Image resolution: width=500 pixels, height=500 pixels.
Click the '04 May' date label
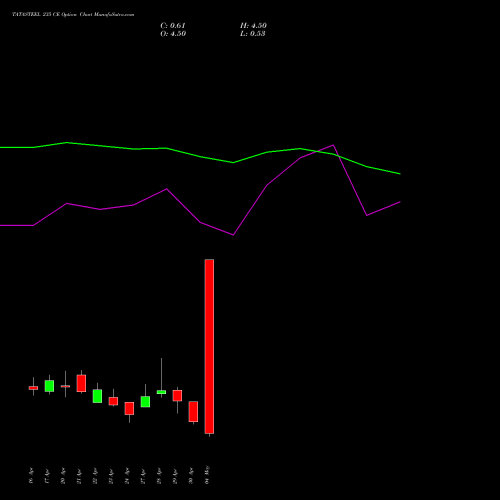point(207,475)
